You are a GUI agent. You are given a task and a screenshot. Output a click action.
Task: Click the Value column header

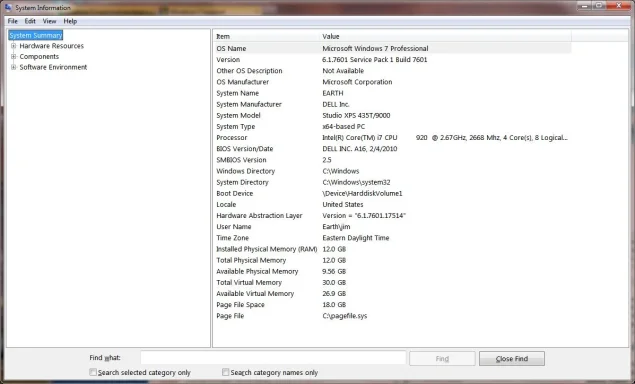[x=445, y=36]
